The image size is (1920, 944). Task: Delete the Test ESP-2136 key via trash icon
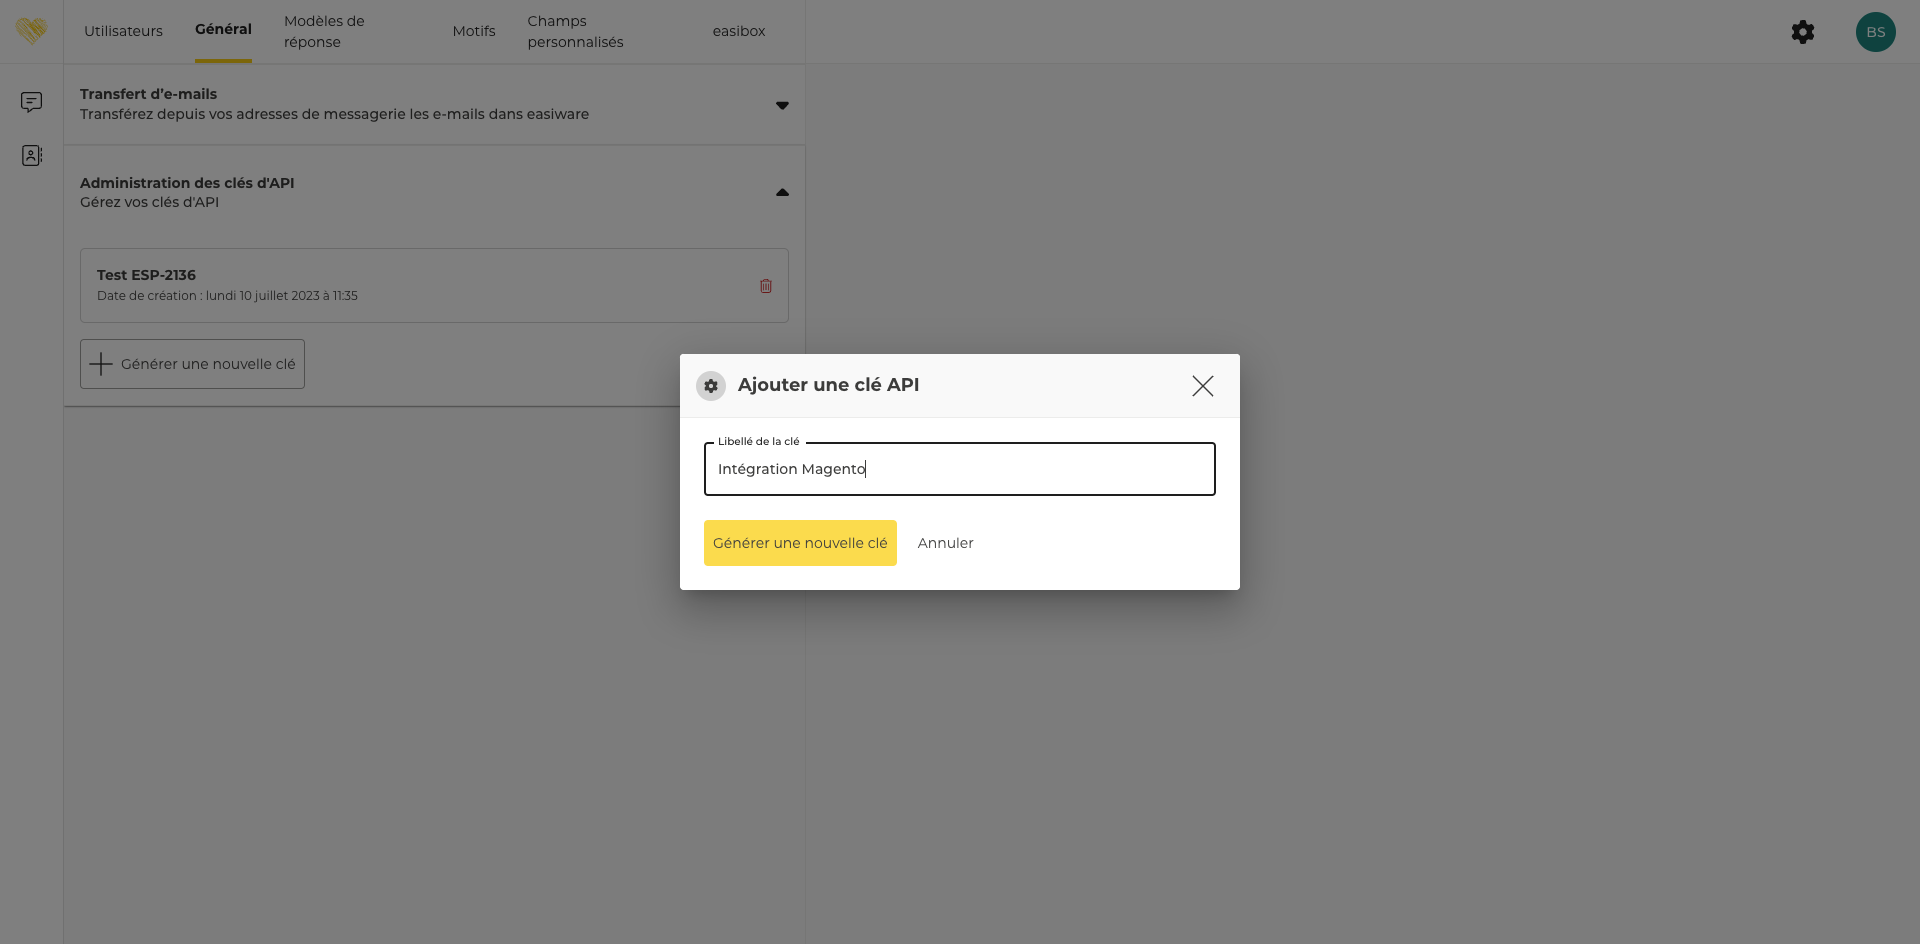click(766, 286)
